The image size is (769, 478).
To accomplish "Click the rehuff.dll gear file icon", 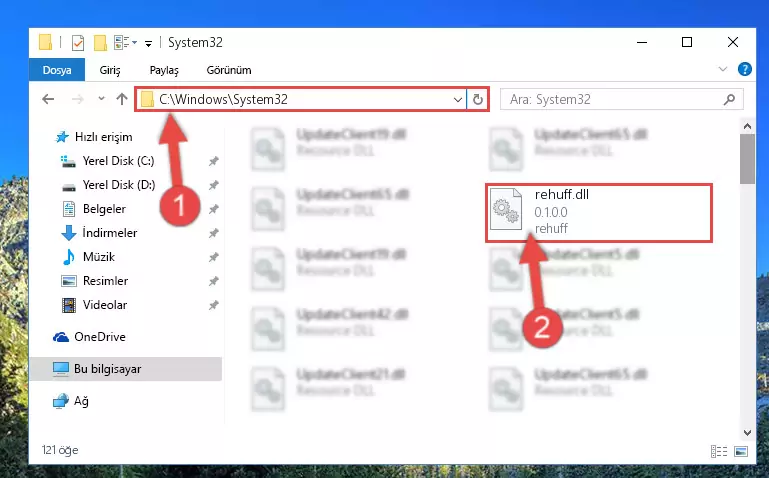I will [506, 209].
